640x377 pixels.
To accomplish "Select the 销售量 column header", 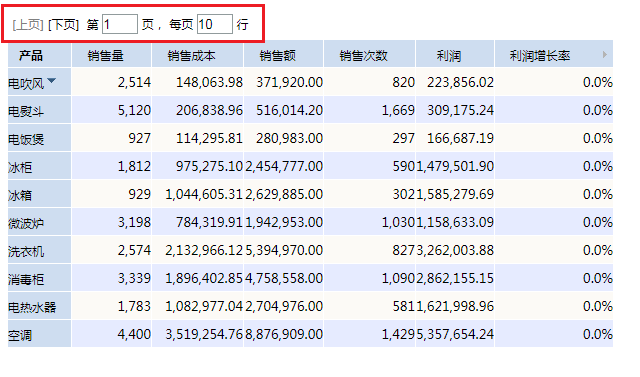I will pos(111,54).
